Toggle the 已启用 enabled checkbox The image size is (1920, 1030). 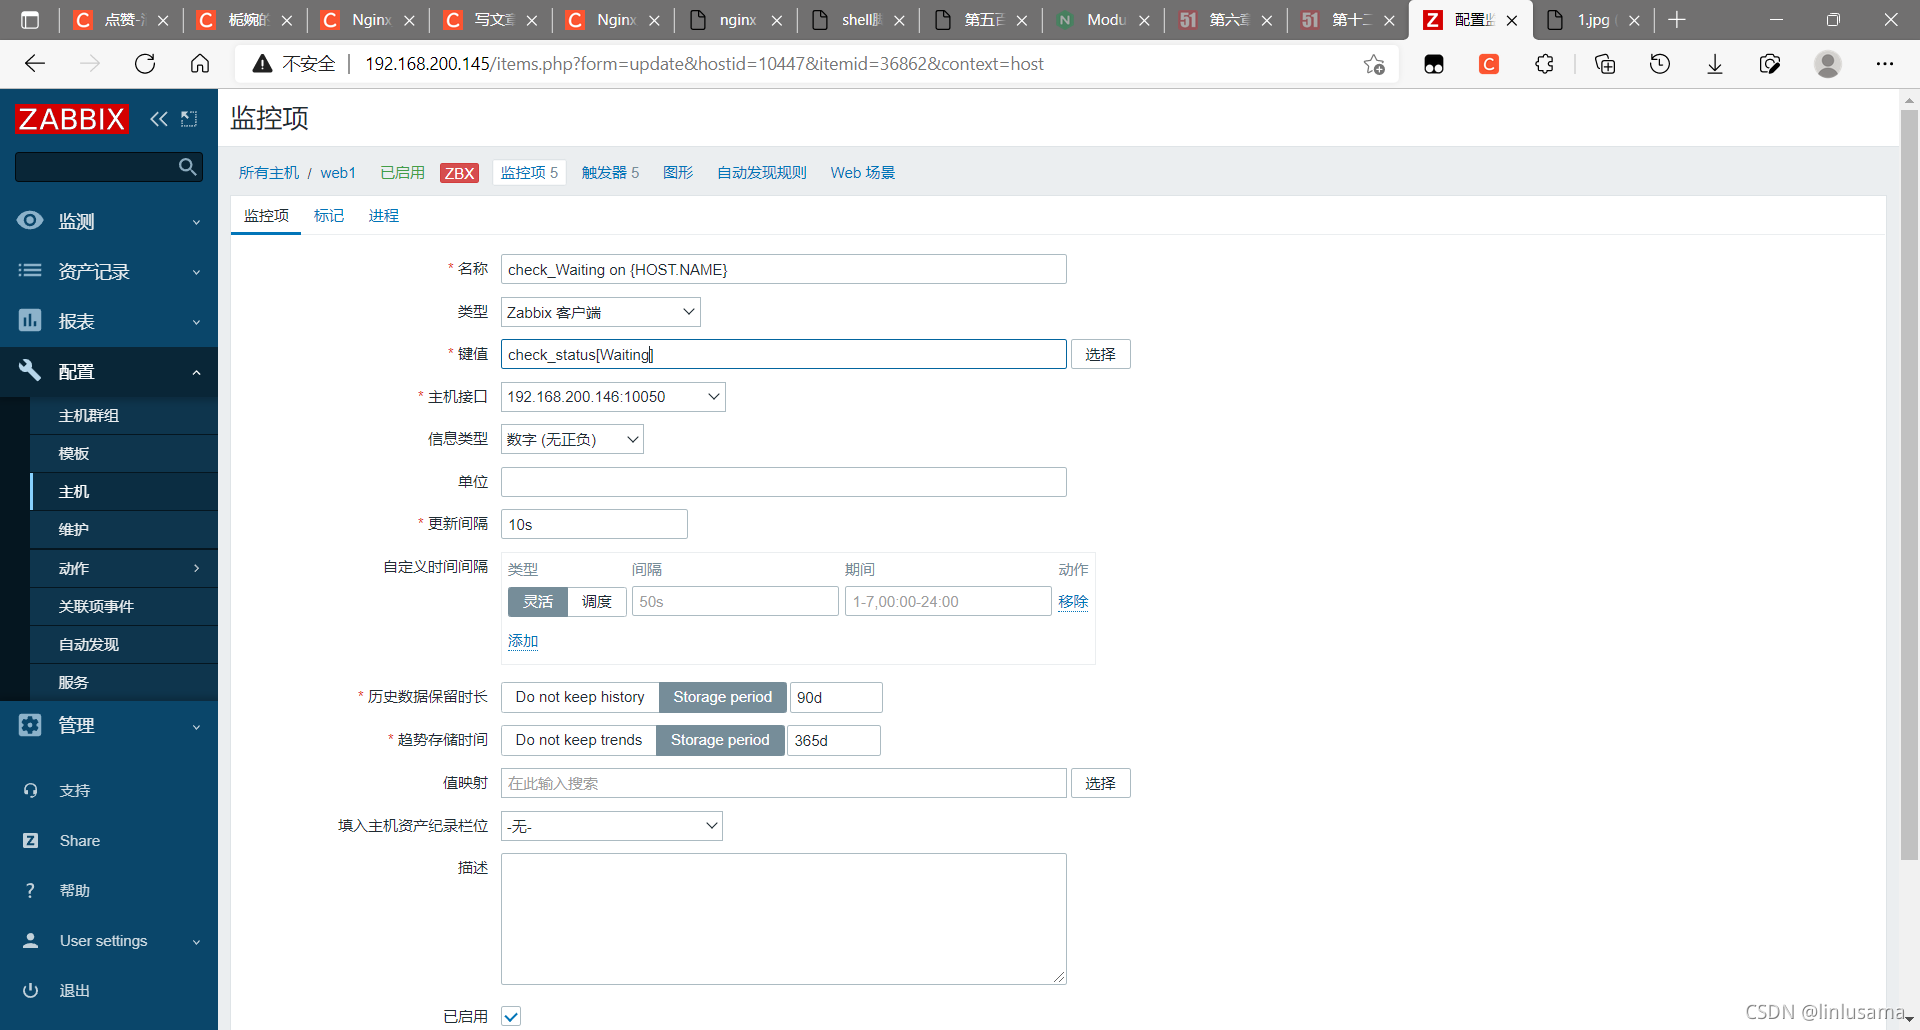point(511,1016)
